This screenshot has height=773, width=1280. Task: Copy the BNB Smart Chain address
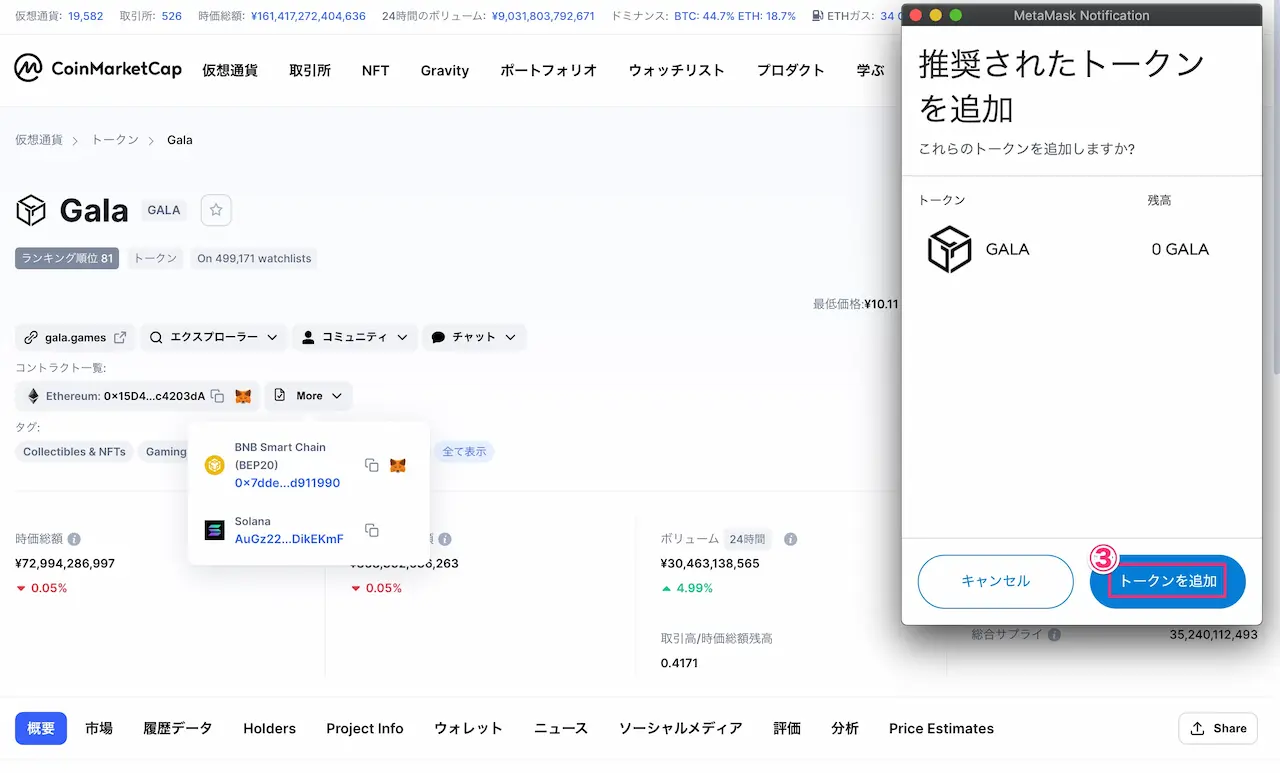click(371, 465)
